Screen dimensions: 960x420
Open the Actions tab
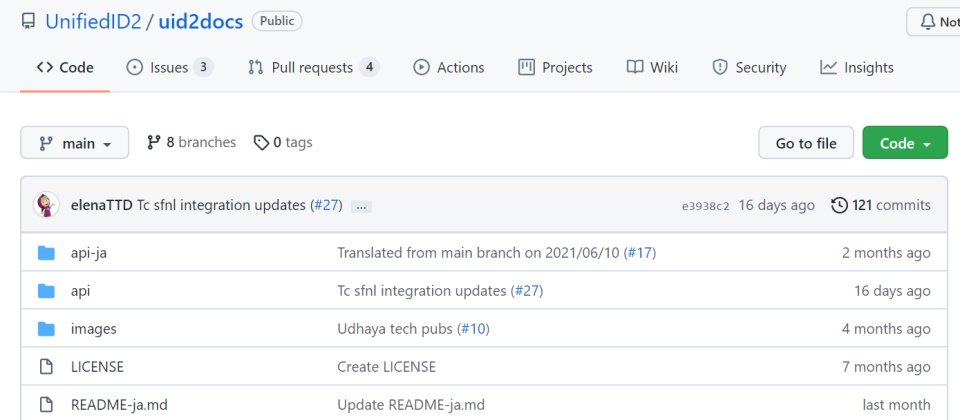point(449,67)
